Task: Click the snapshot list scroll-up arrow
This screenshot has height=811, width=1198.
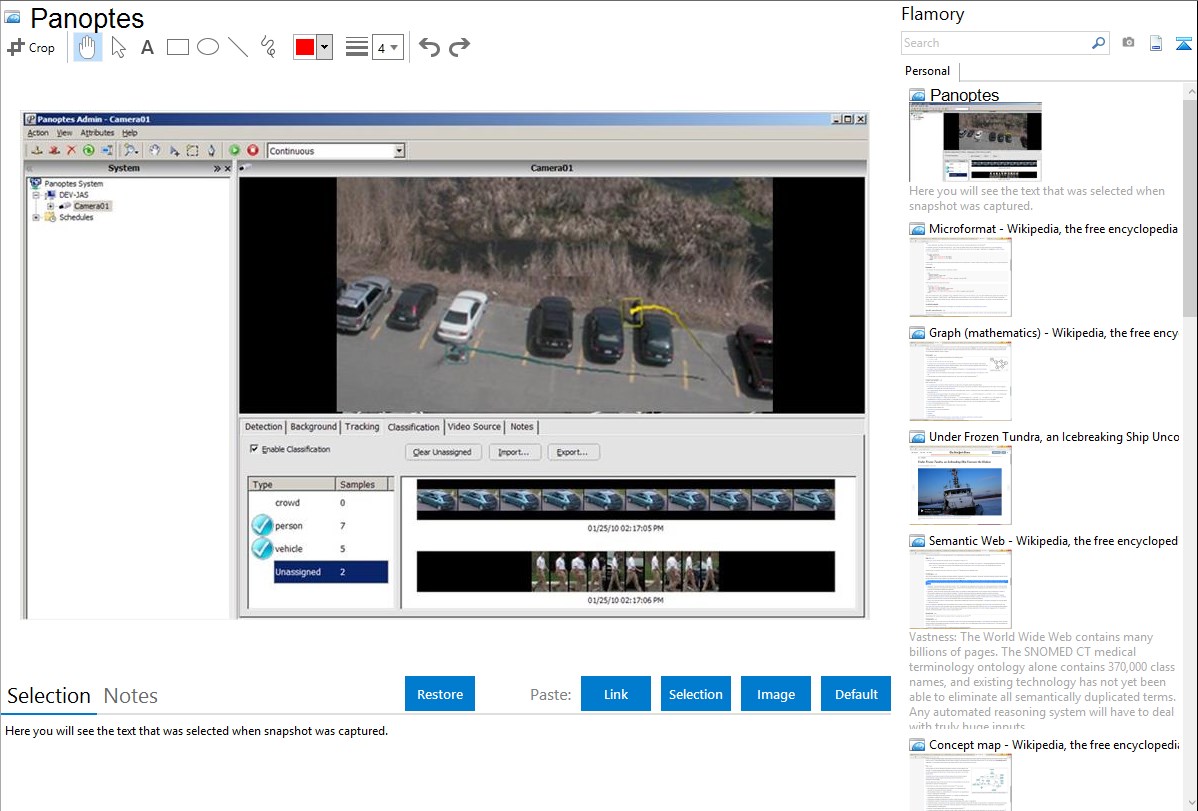Action: 1190,92
